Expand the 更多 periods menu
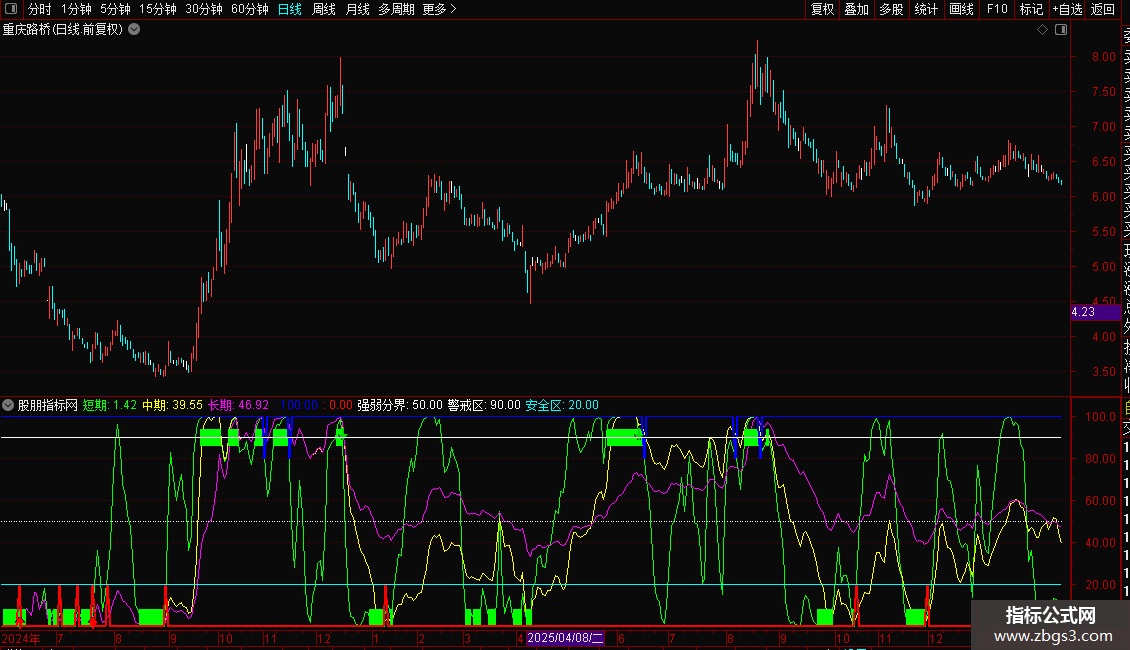Screen dimensions: 1130x650 [x=440, y=9]
